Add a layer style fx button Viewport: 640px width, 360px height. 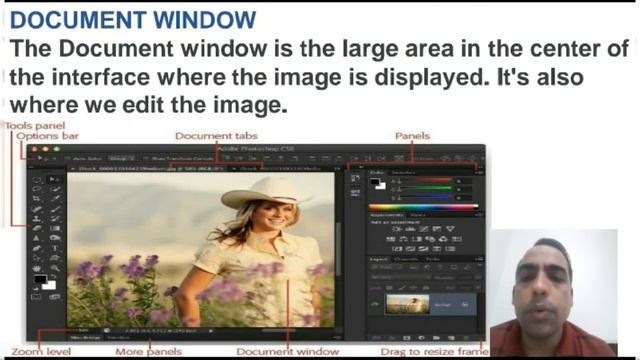392,338
